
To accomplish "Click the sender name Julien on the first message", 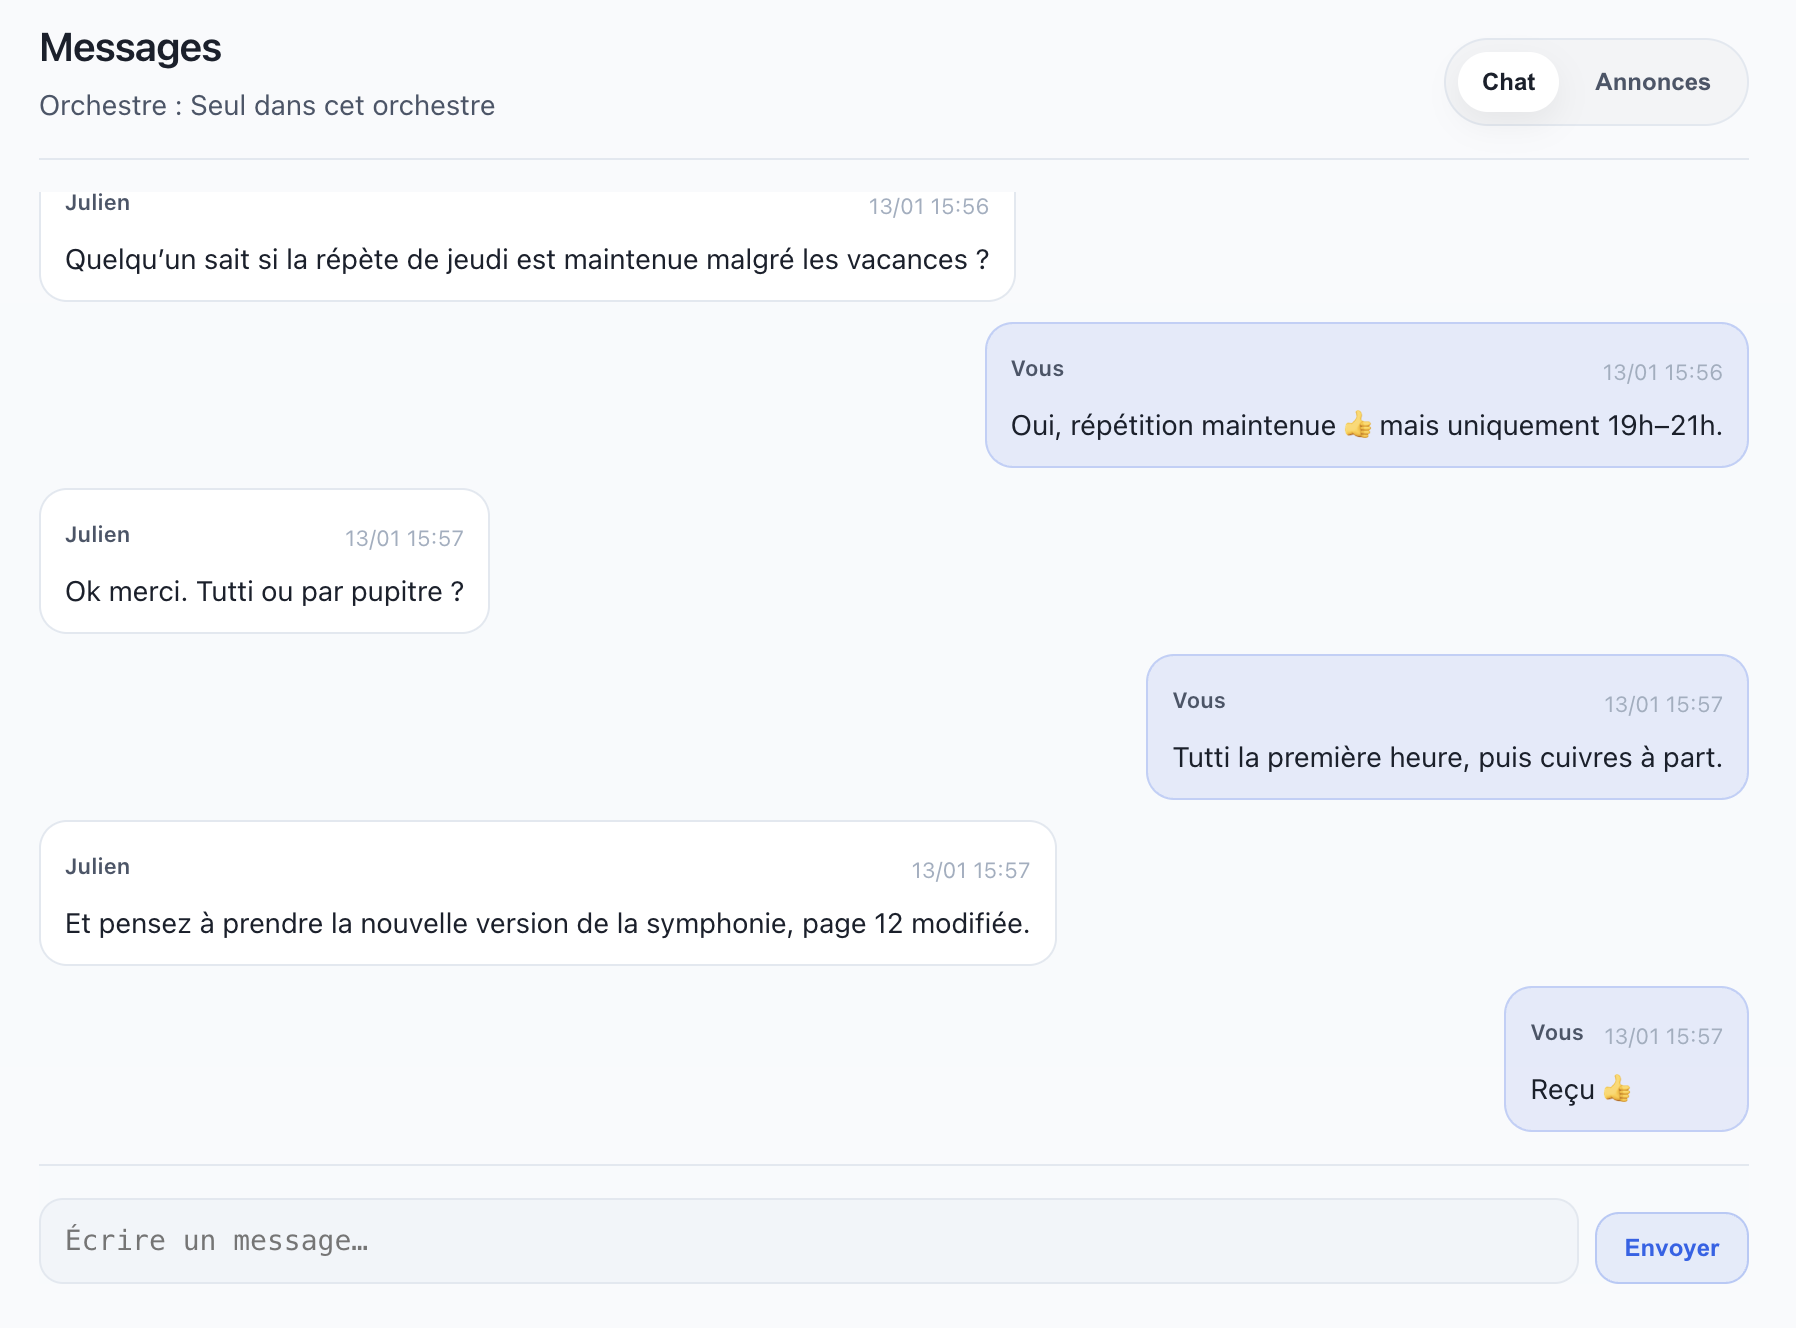I will [x=98, y=202].
